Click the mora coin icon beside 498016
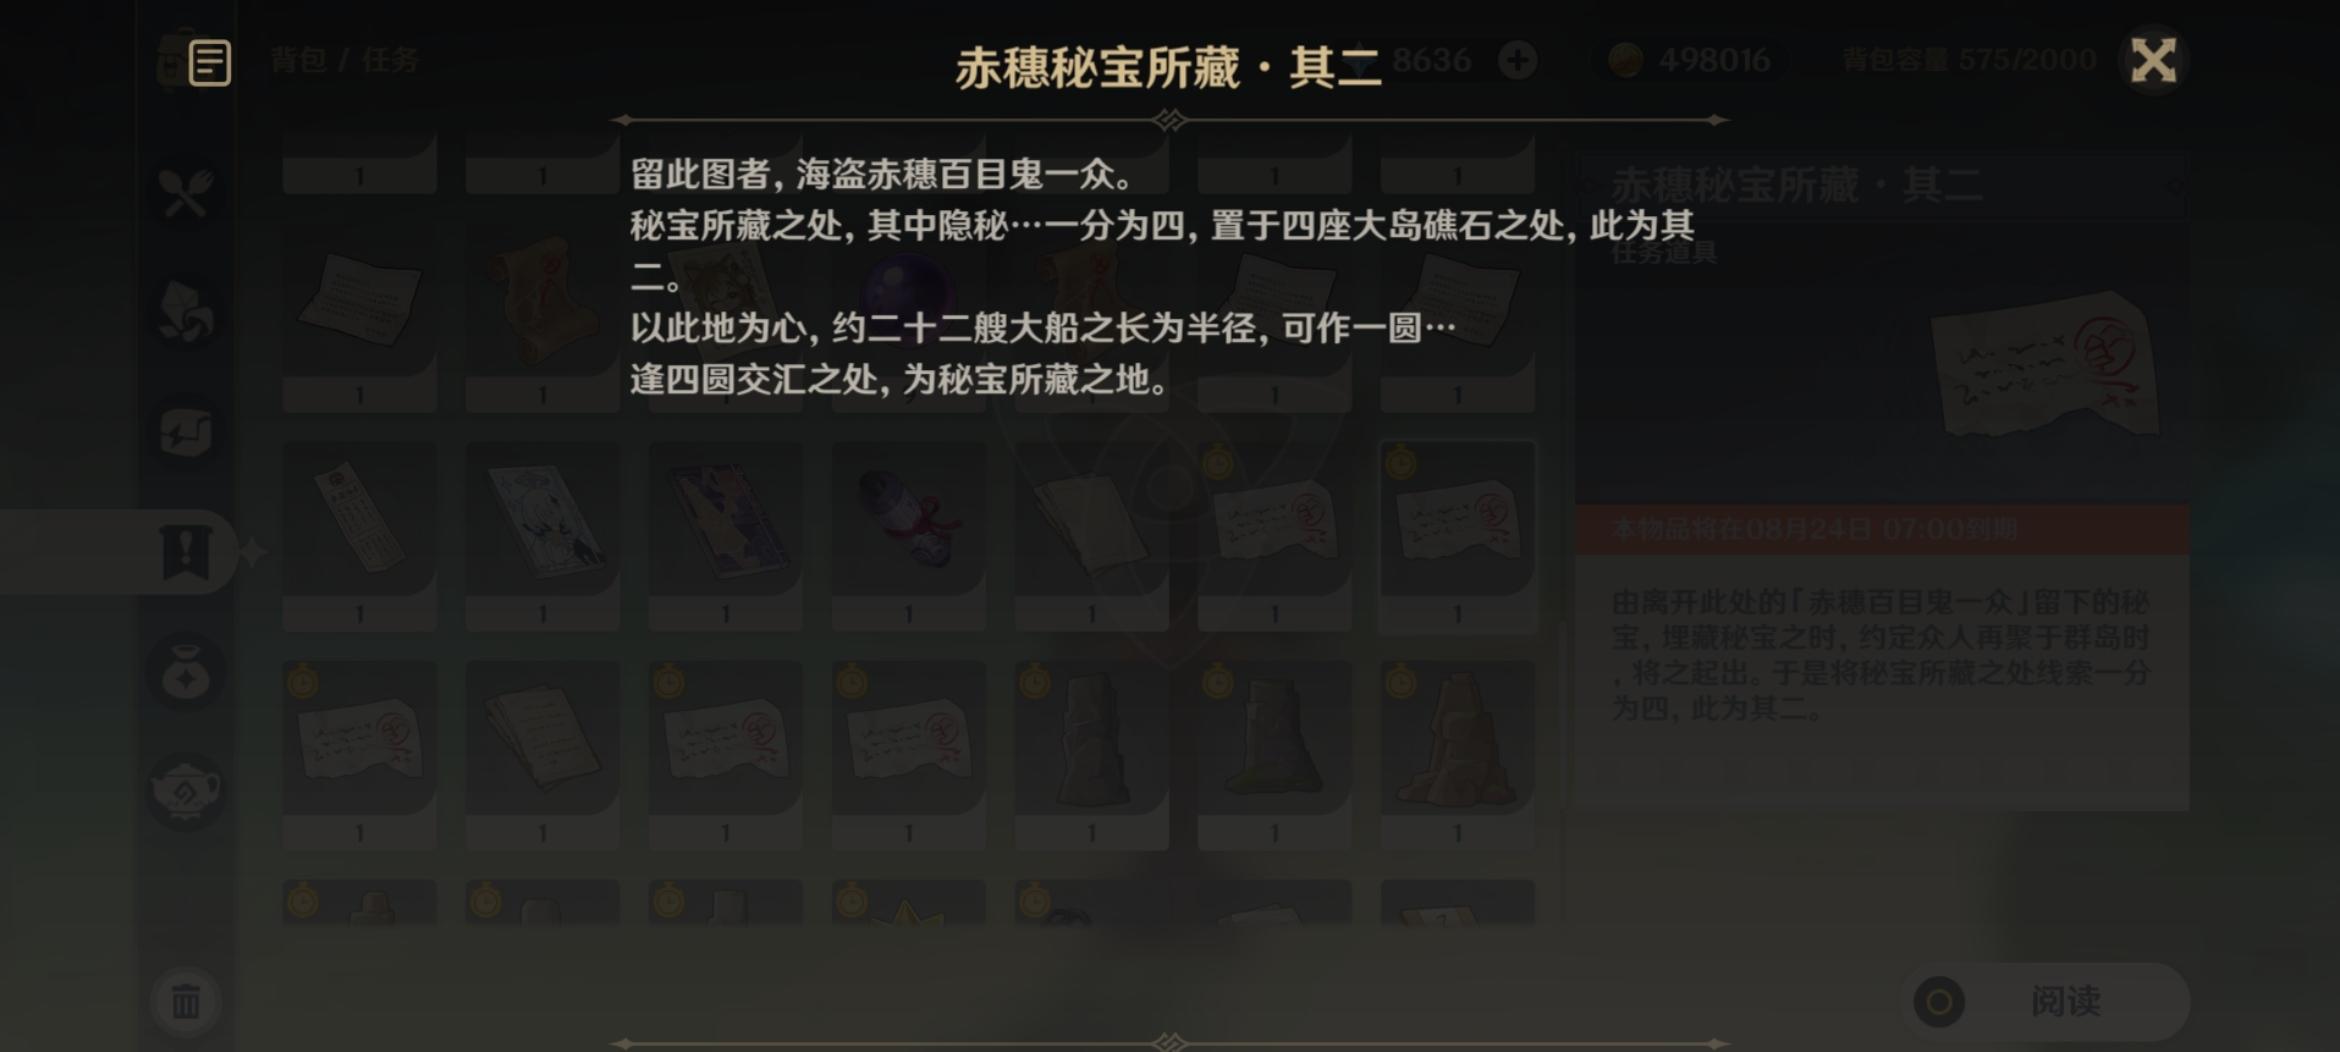 pyautogui.click(x=1626, y=60)
